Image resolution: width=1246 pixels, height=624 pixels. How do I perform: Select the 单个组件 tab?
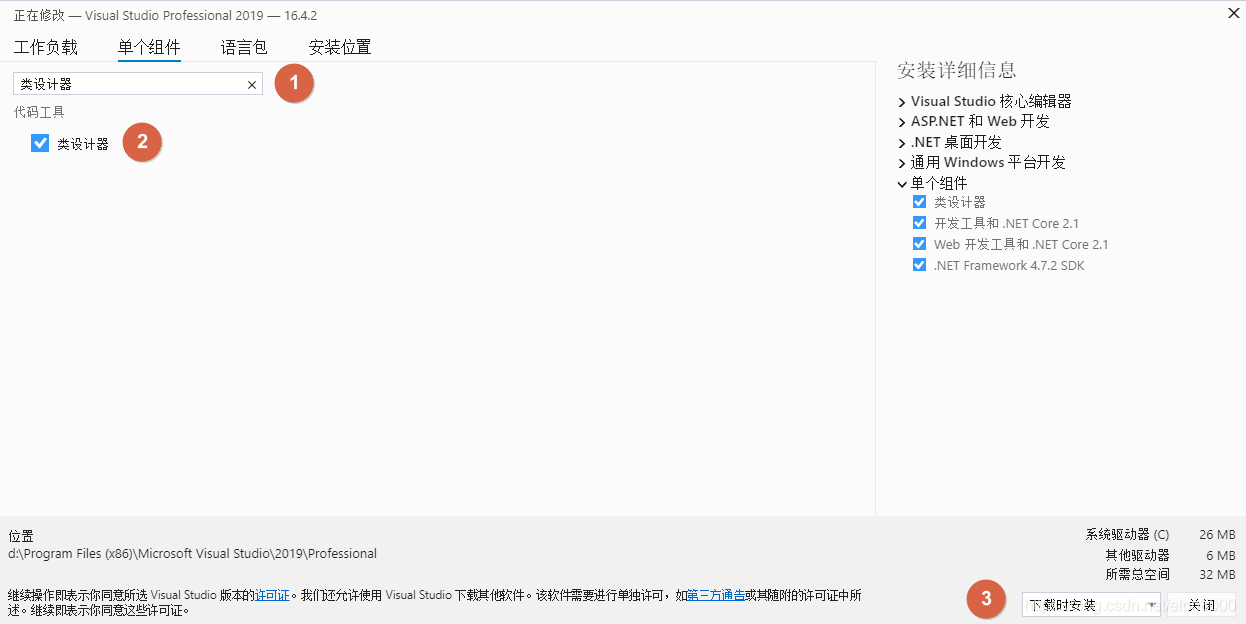click(149, 47)
